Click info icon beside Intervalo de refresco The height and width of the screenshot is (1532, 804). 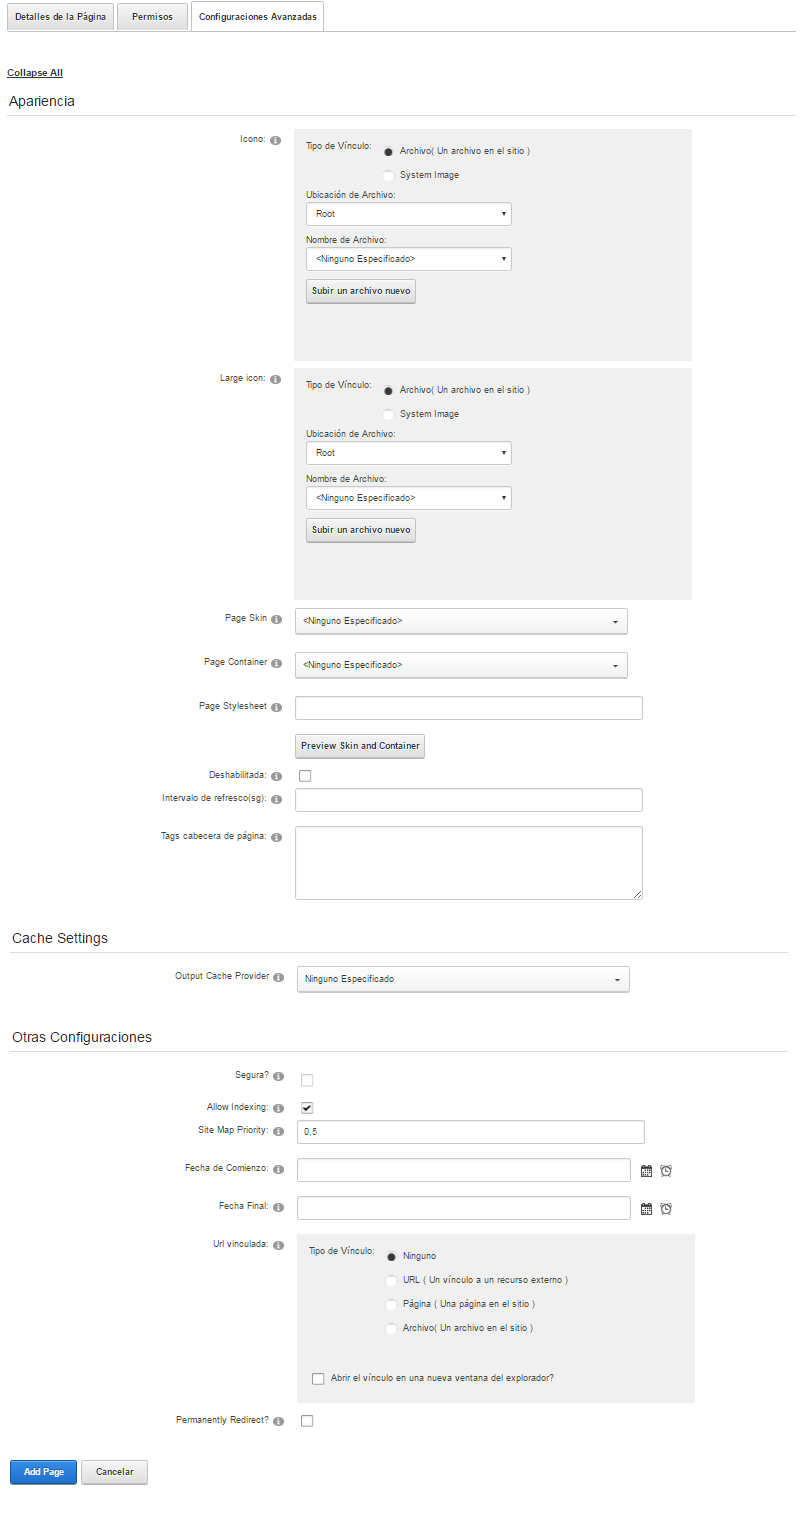pos(276,800)
